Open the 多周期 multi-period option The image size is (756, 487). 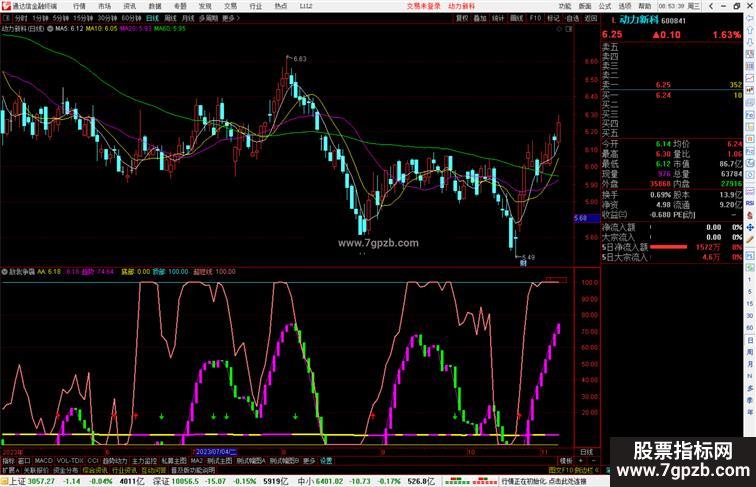point(208,18)
